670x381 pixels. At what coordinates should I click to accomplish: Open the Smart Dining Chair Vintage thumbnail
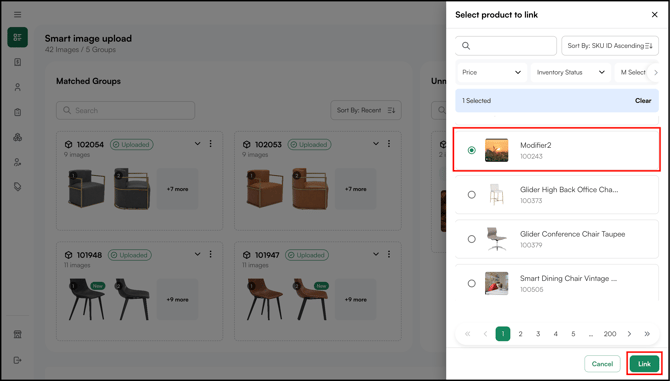[497, 283]
